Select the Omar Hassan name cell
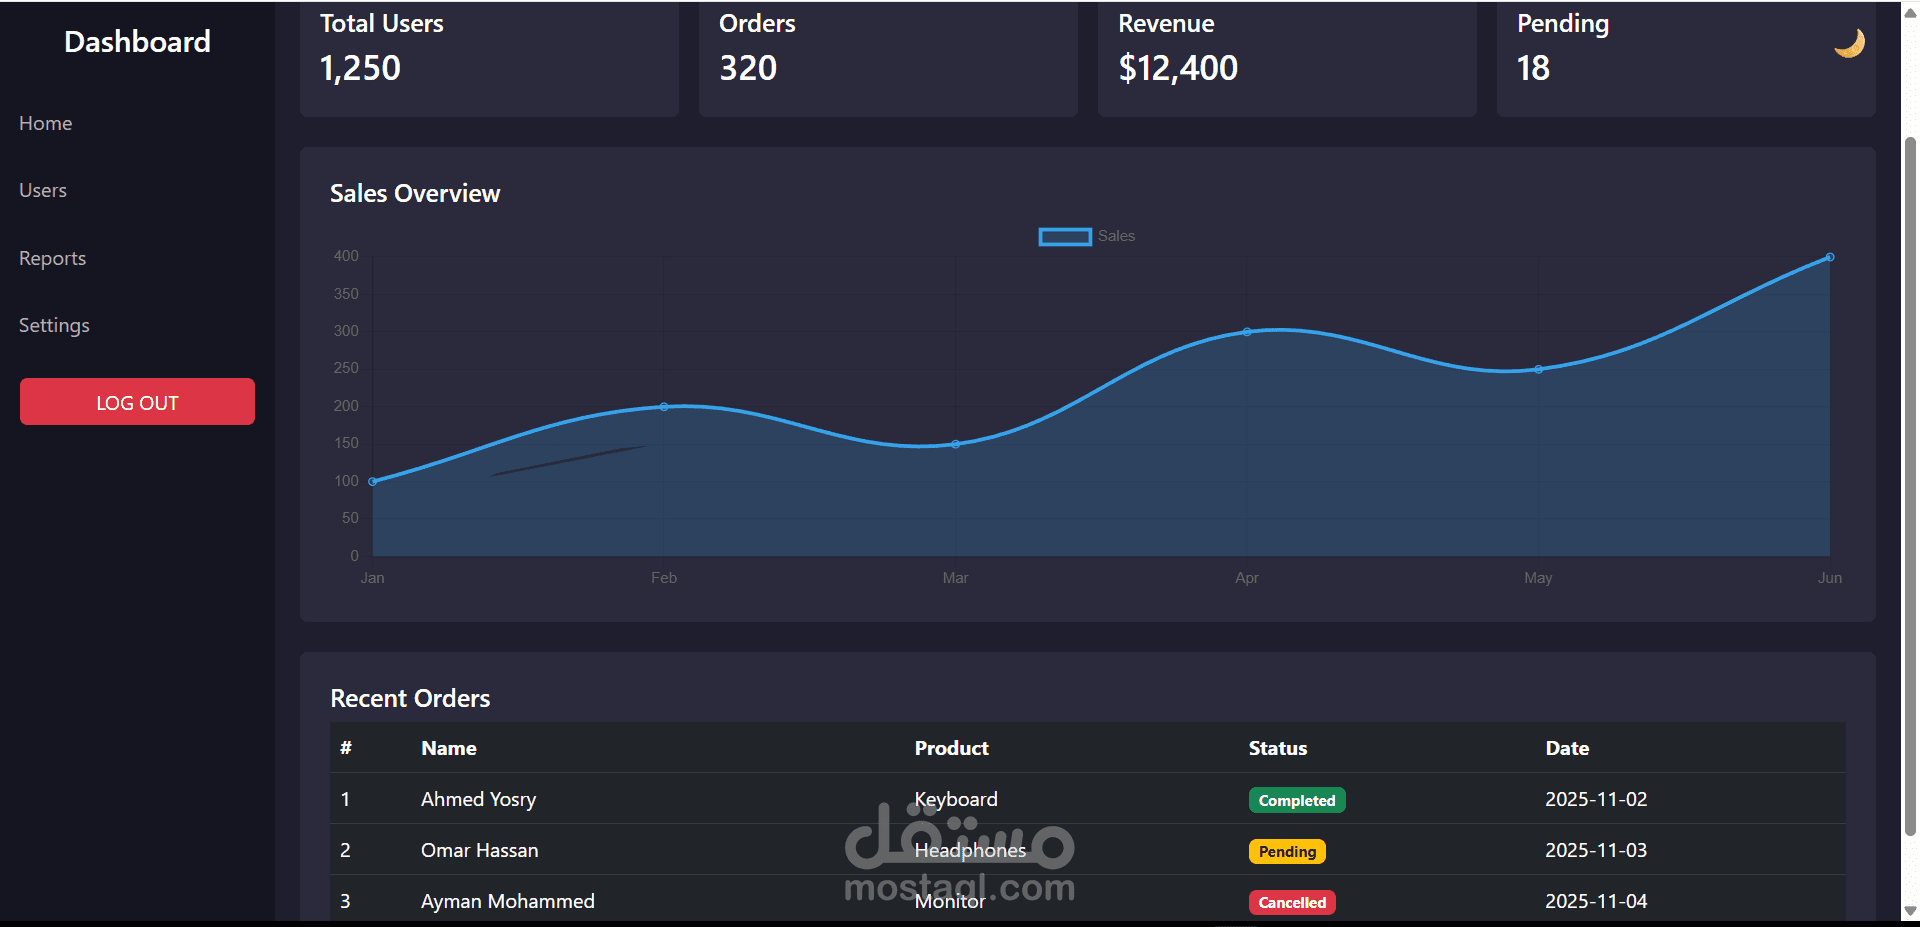 point(480,850)
